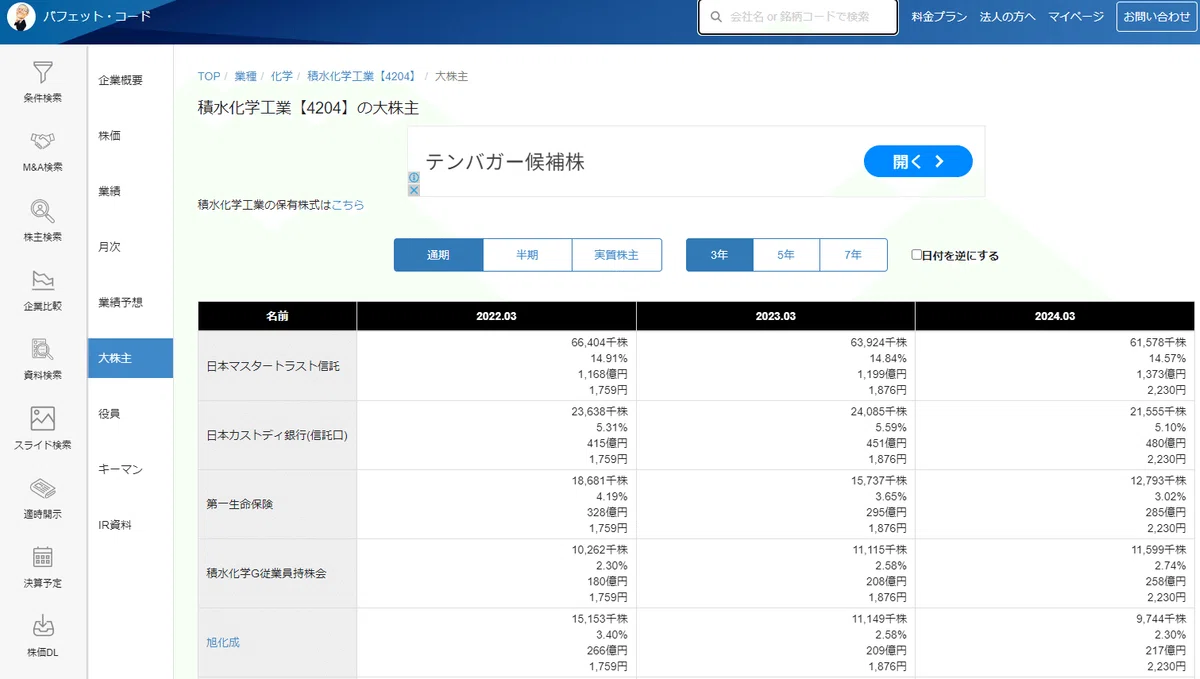Open 大株主 in side menu
Screen dimensions: 1200x679
tap(130, 358)
